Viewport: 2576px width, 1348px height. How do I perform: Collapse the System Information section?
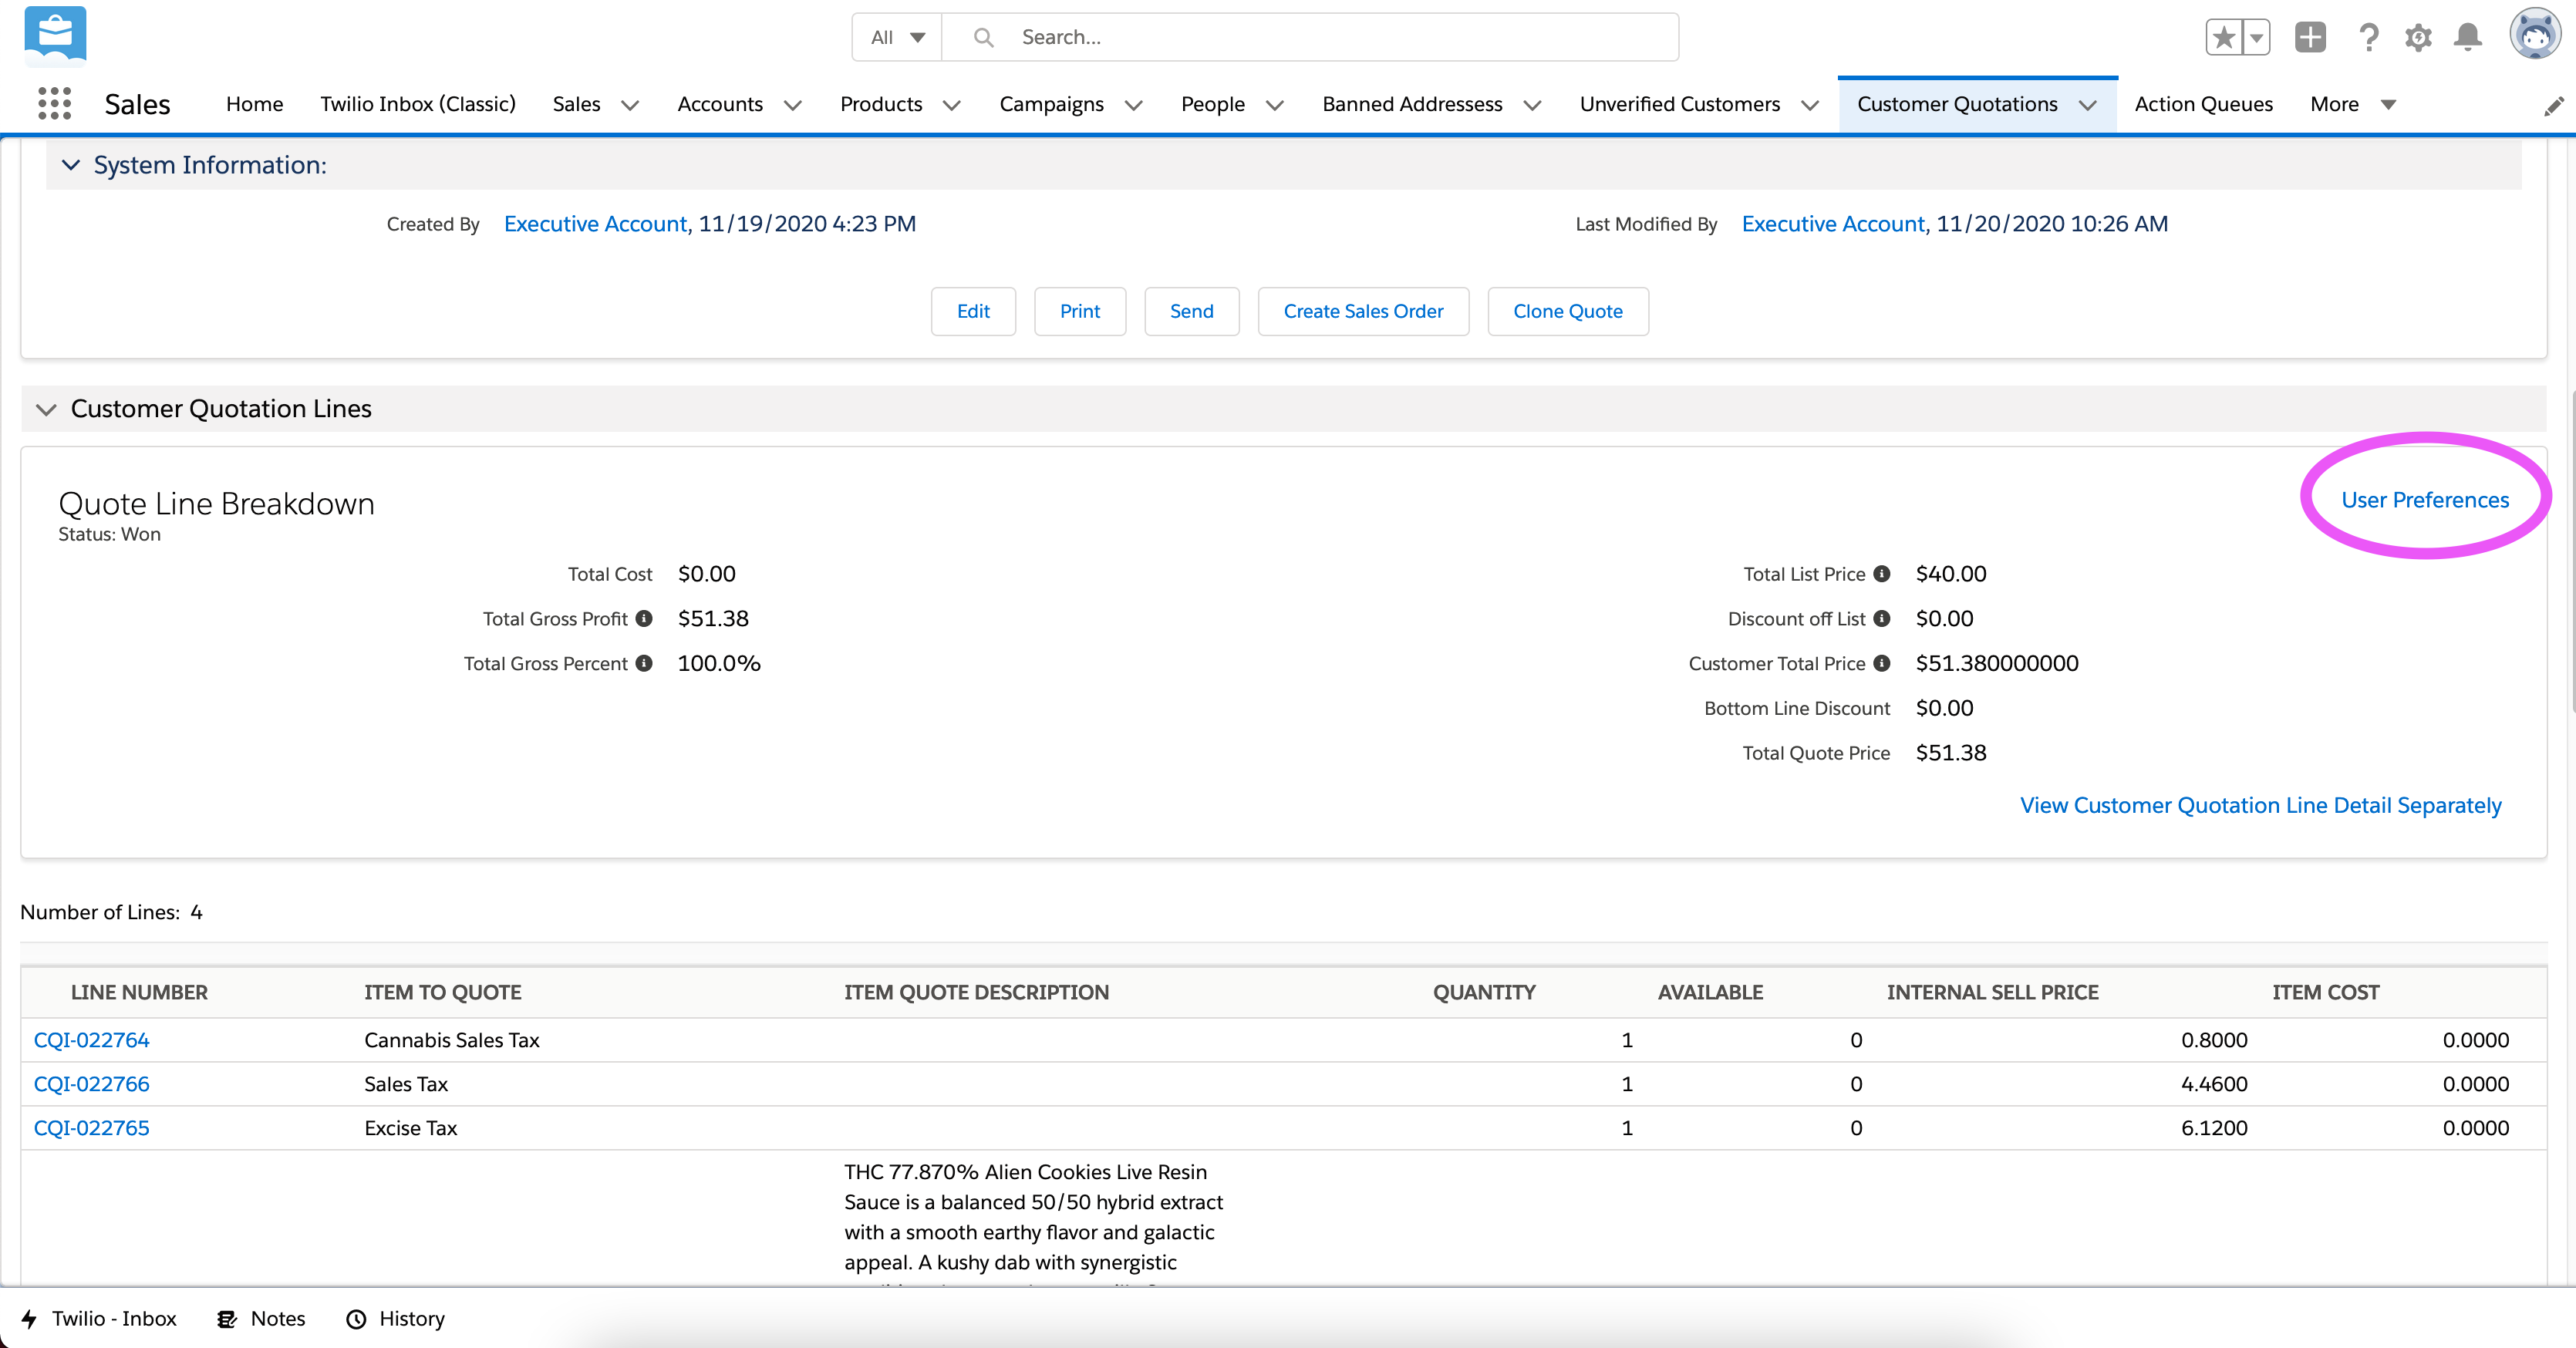point(70,165)
